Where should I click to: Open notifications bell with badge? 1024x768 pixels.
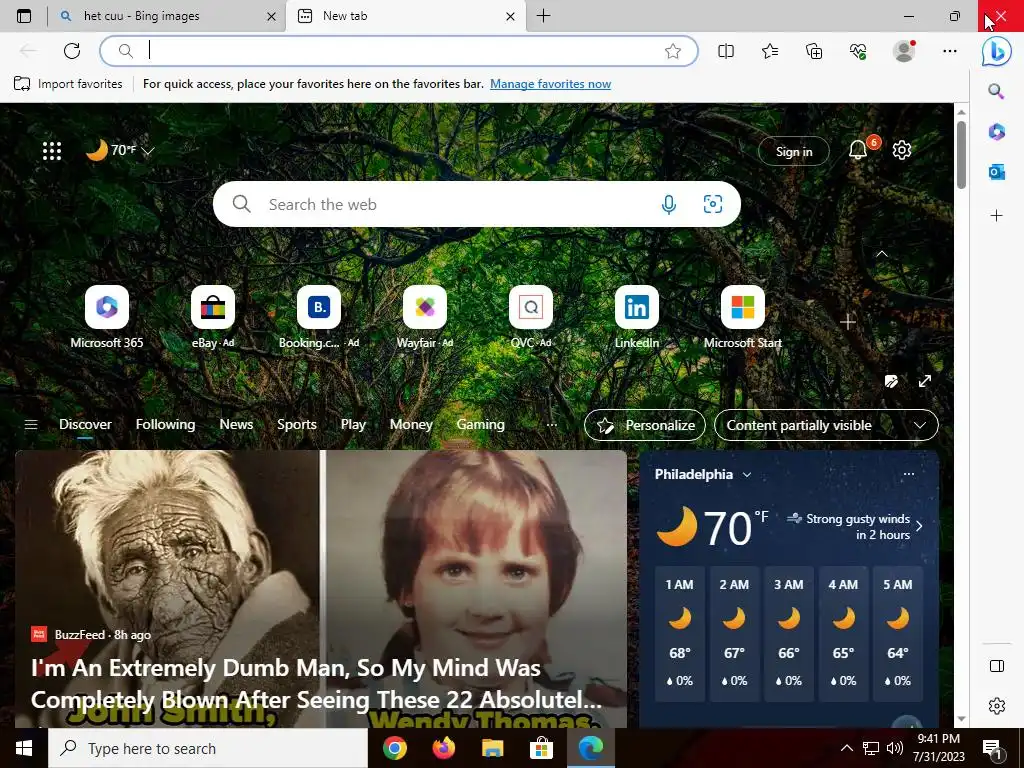click(858, 150)
